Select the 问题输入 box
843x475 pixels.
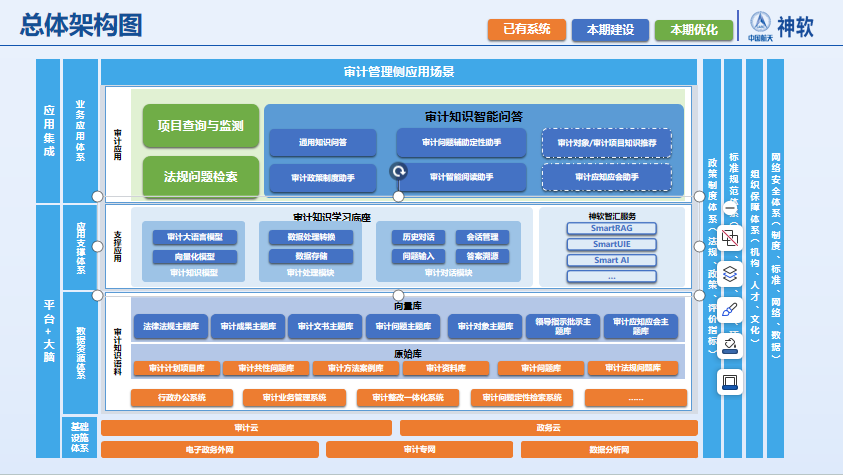tap(418, 256)
